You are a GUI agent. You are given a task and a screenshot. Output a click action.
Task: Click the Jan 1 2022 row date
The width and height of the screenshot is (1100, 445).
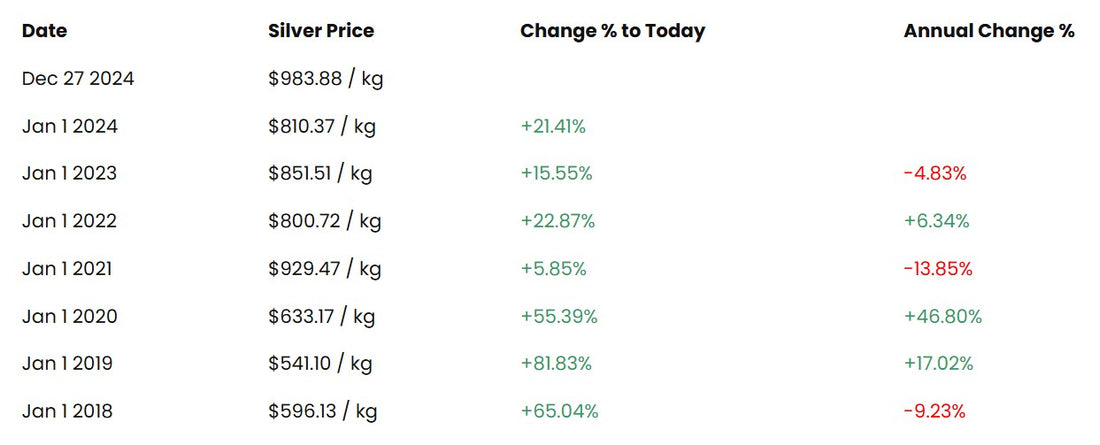pyautogui.click(x=69, y=221)
